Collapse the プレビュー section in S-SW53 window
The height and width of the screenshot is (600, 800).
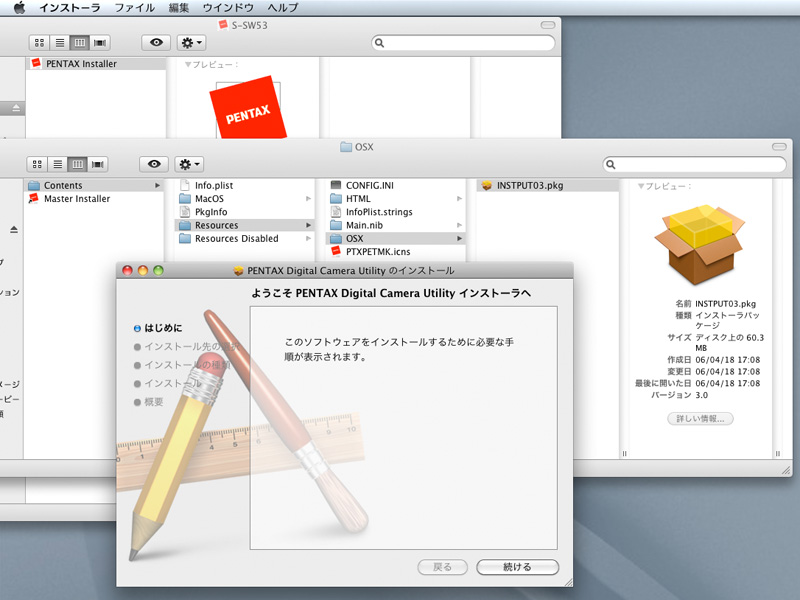tap(188, 65)
